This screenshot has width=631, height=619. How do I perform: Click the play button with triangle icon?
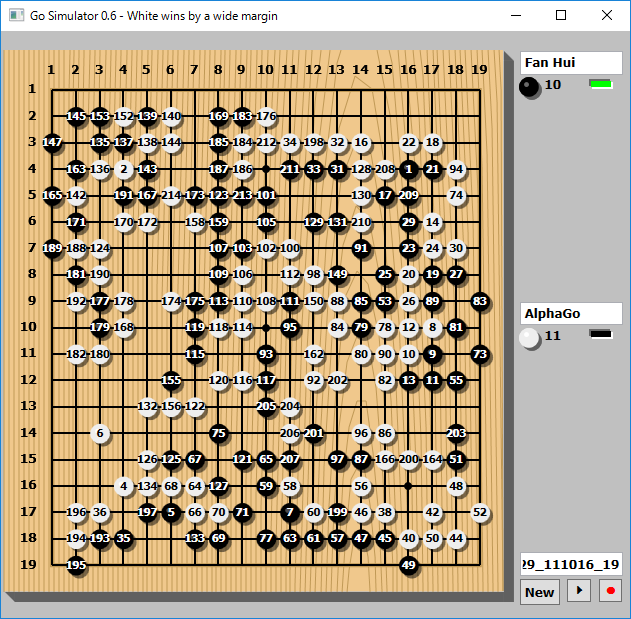[579, 591]
